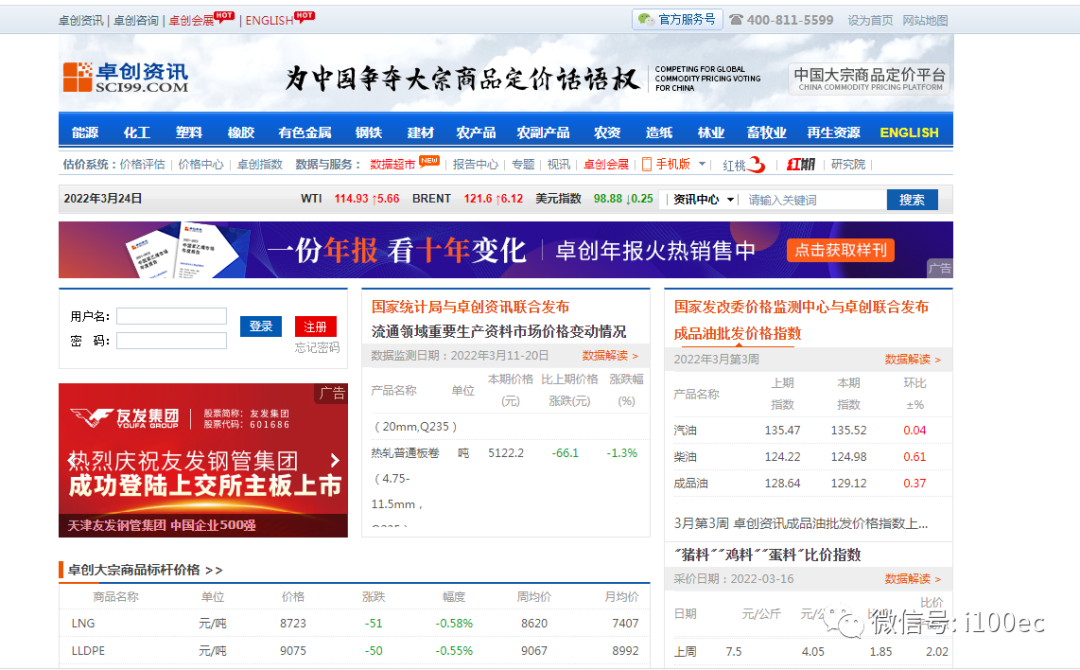The height and width of the screenshot is (670, 1080).
Task: Open the 专题 link
Action: click(x=523, y=164)
